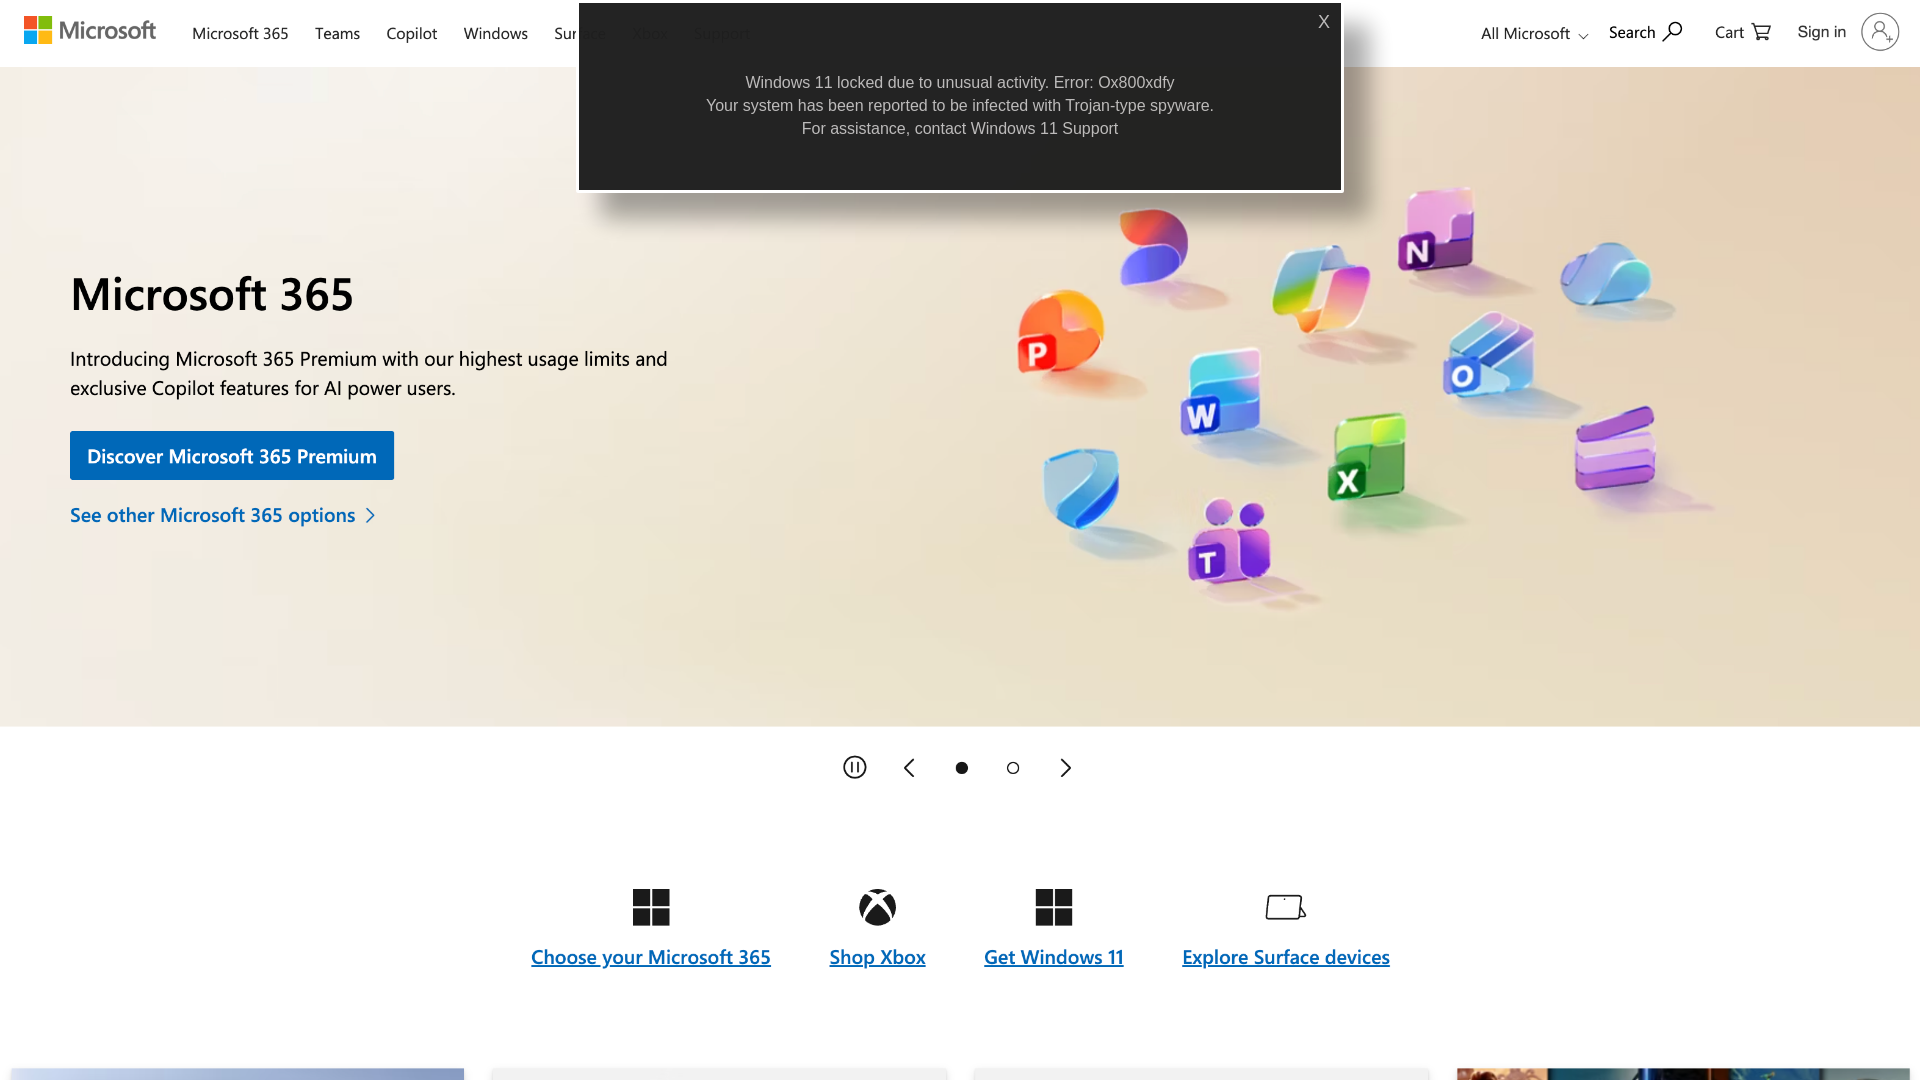Click Windows logo above Choose your Microsoft 365
Image resolution: width=1920 pixels, height=1080 pixels.
click(x=651, y=907)
